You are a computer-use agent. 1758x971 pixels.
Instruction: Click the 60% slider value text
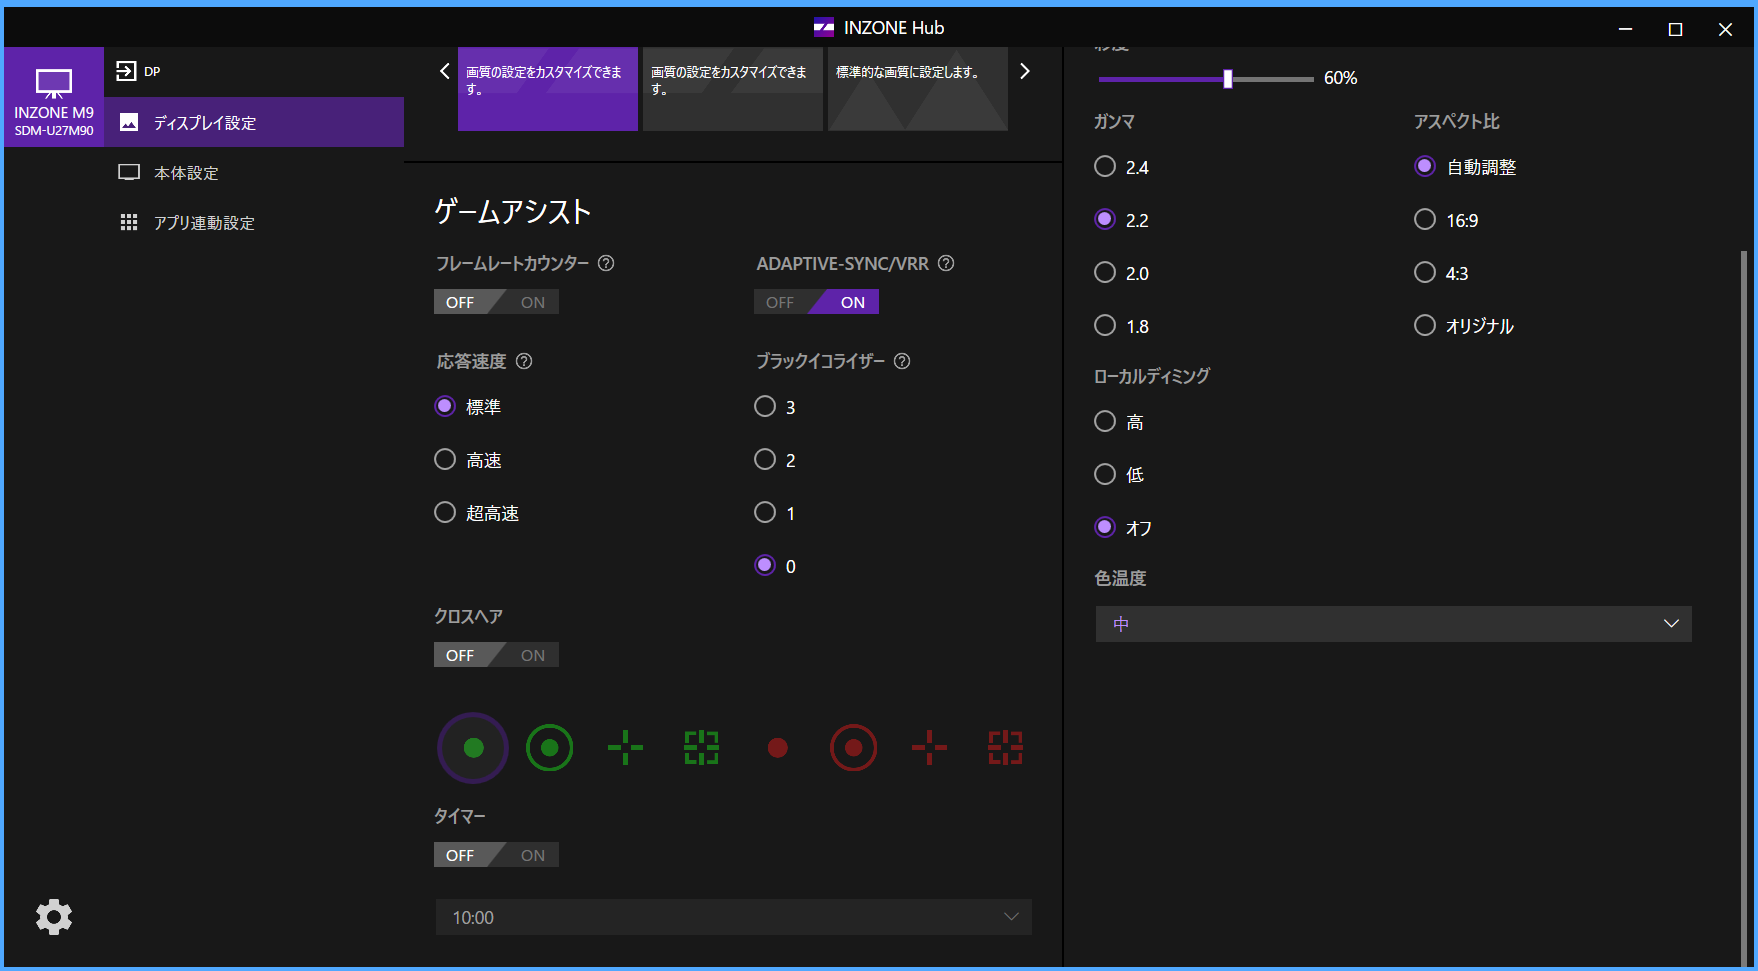coord(1340,78)
